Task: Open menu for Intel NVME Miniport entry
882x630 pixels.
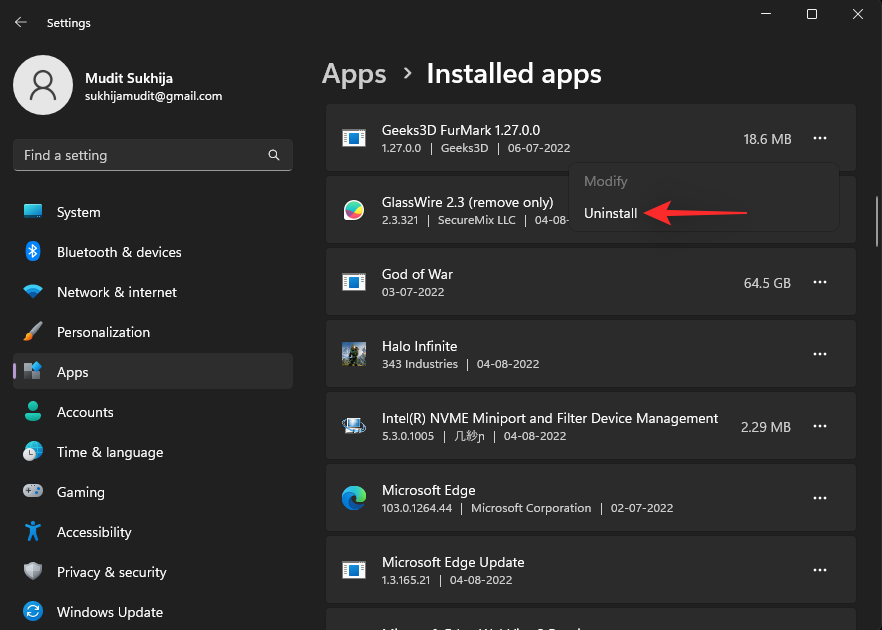Action: pos(820,426)
